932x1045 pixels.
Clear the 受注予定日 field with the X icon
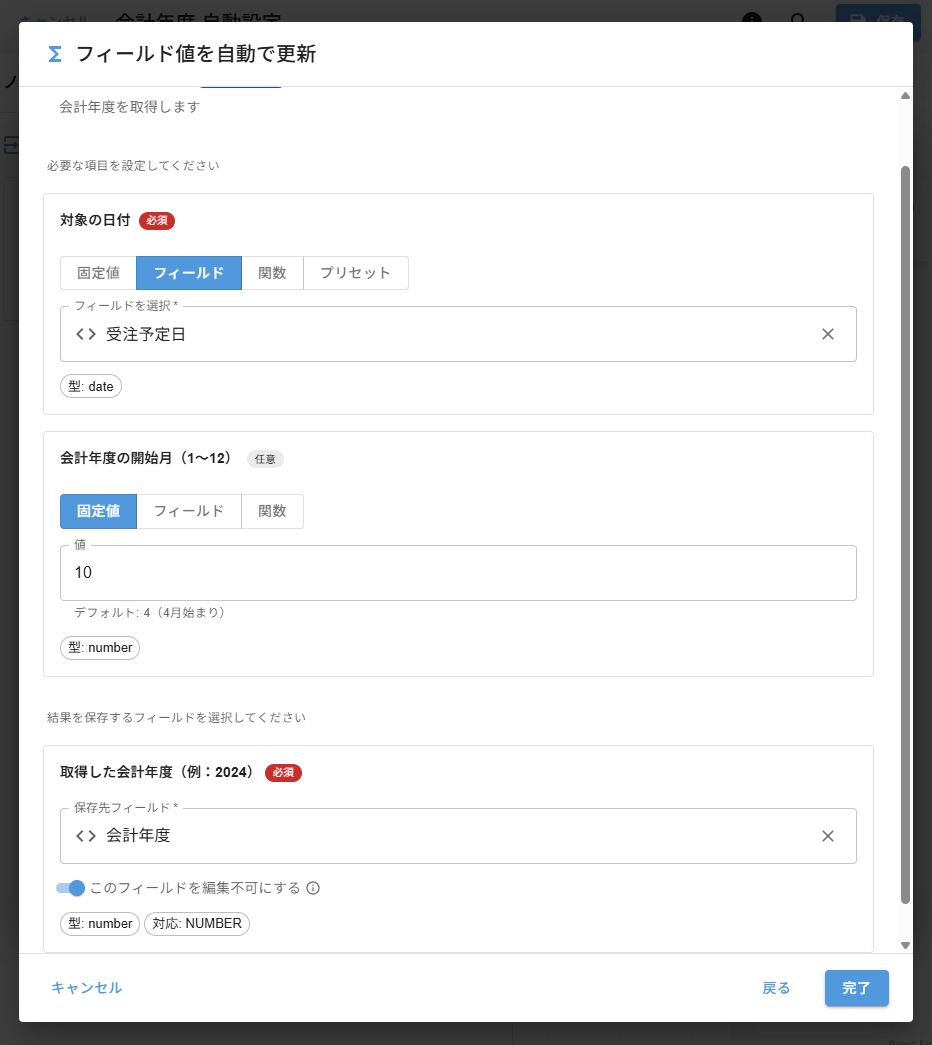828,334
